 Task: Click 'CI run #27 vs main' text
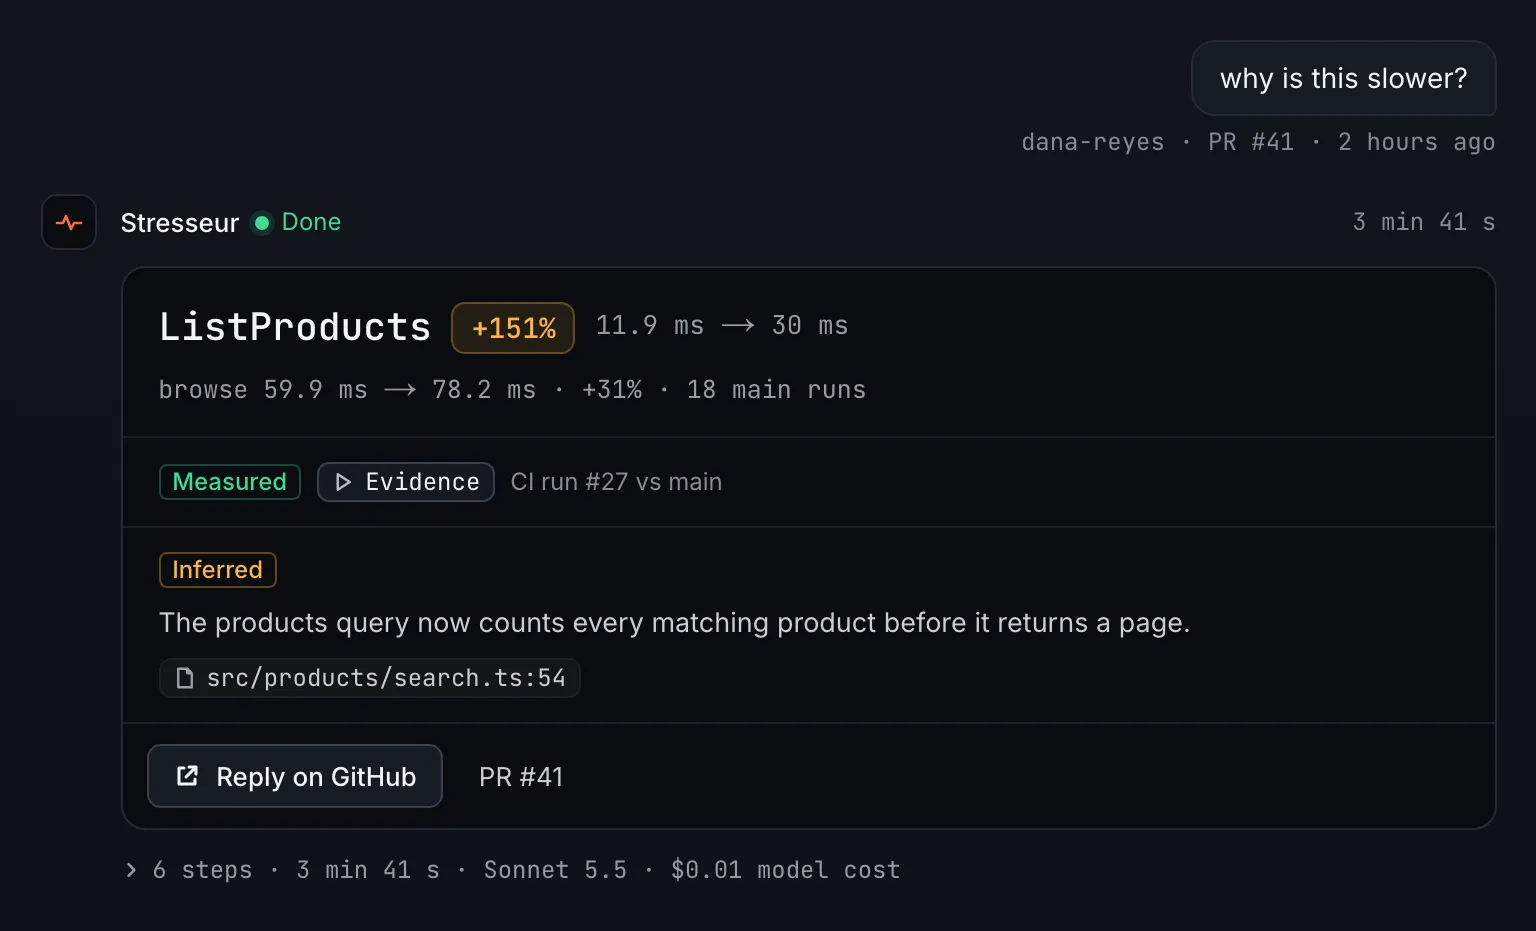point(616,482)
